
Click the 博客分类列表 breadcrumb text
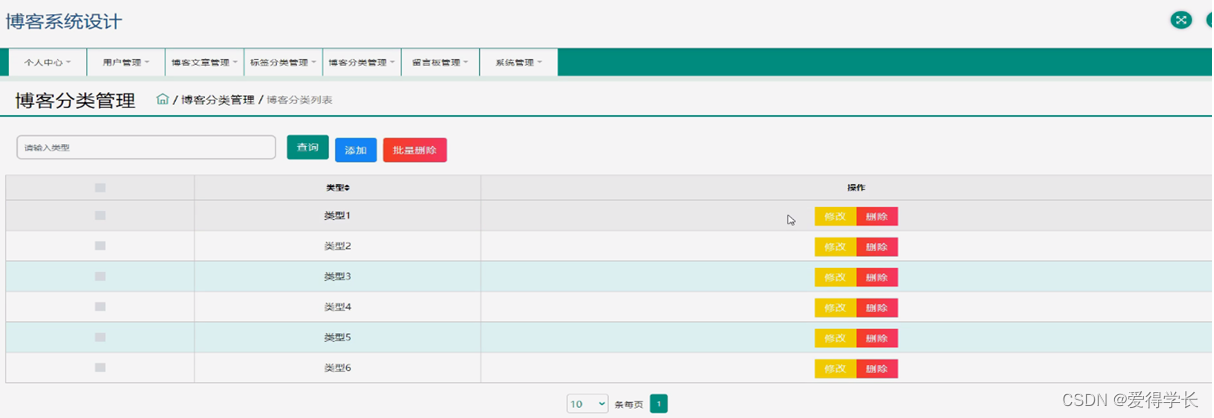coord(299,100)
